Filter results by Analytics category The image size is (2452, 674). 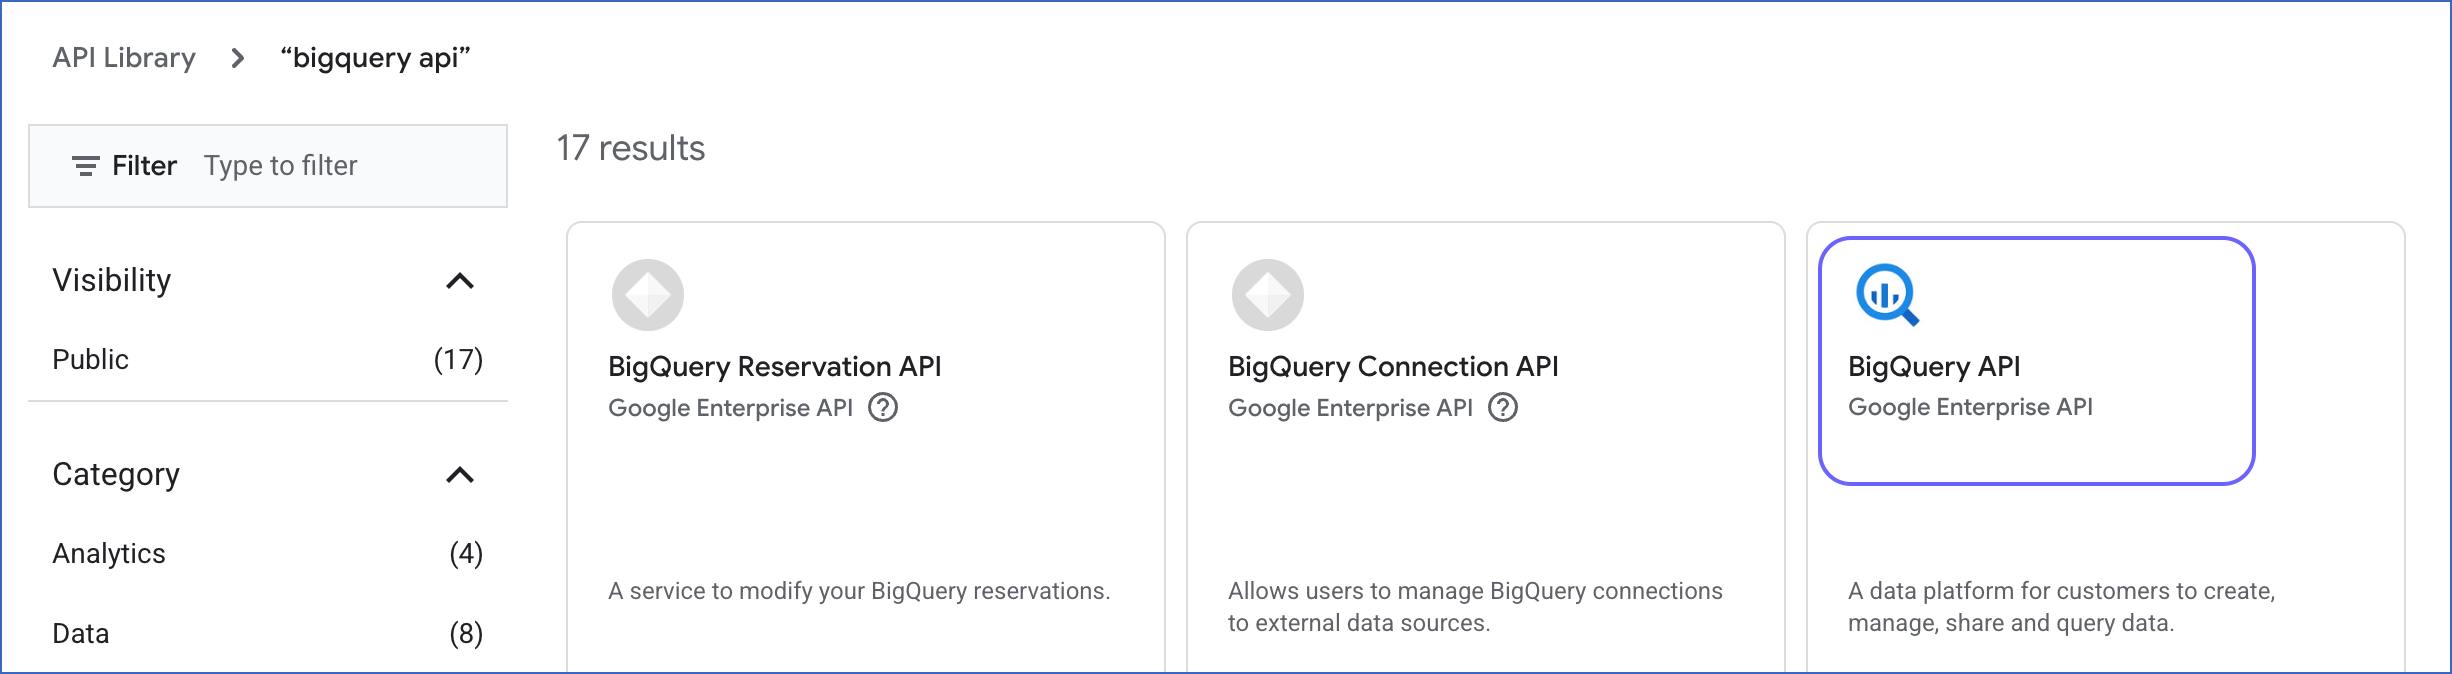(x=268, y=554)
